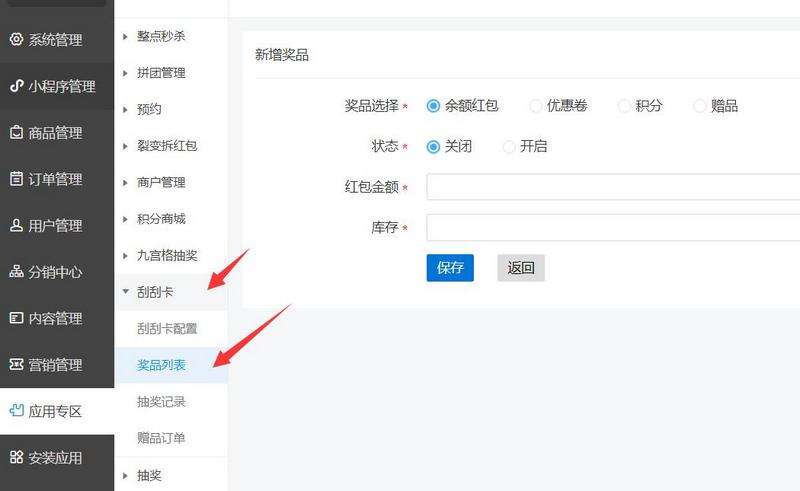The height and width of the screenshot is (491, 800).
Task: Focus the 库存 input field
Action: coord(612,228)
